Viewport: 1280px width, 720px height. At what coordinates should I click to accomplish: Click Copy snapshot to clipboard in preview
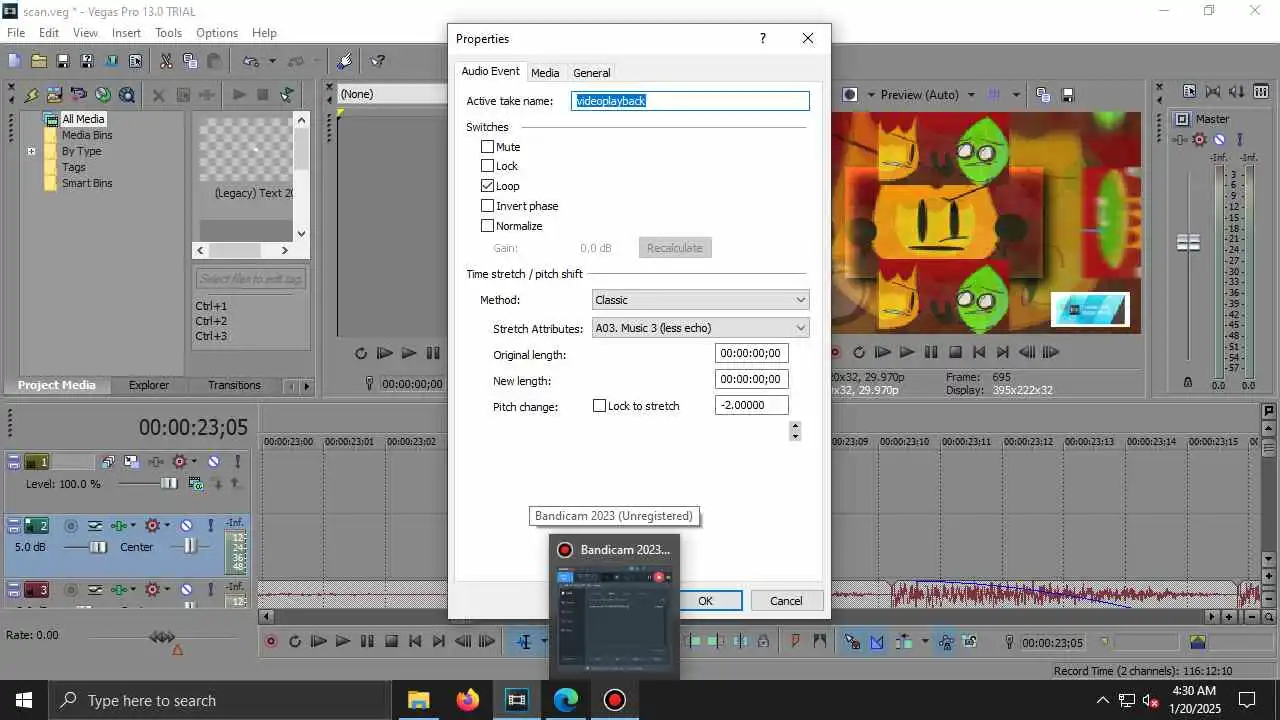1043,95
